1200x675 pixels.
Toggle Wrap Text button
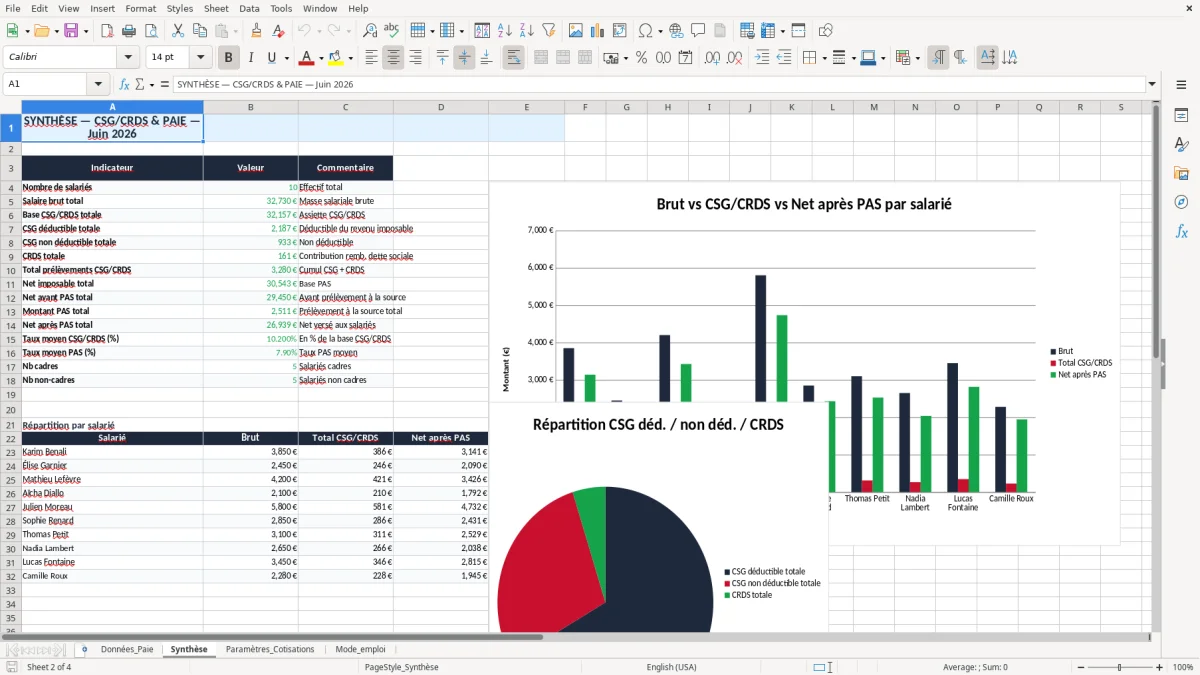tap(513, 58)
